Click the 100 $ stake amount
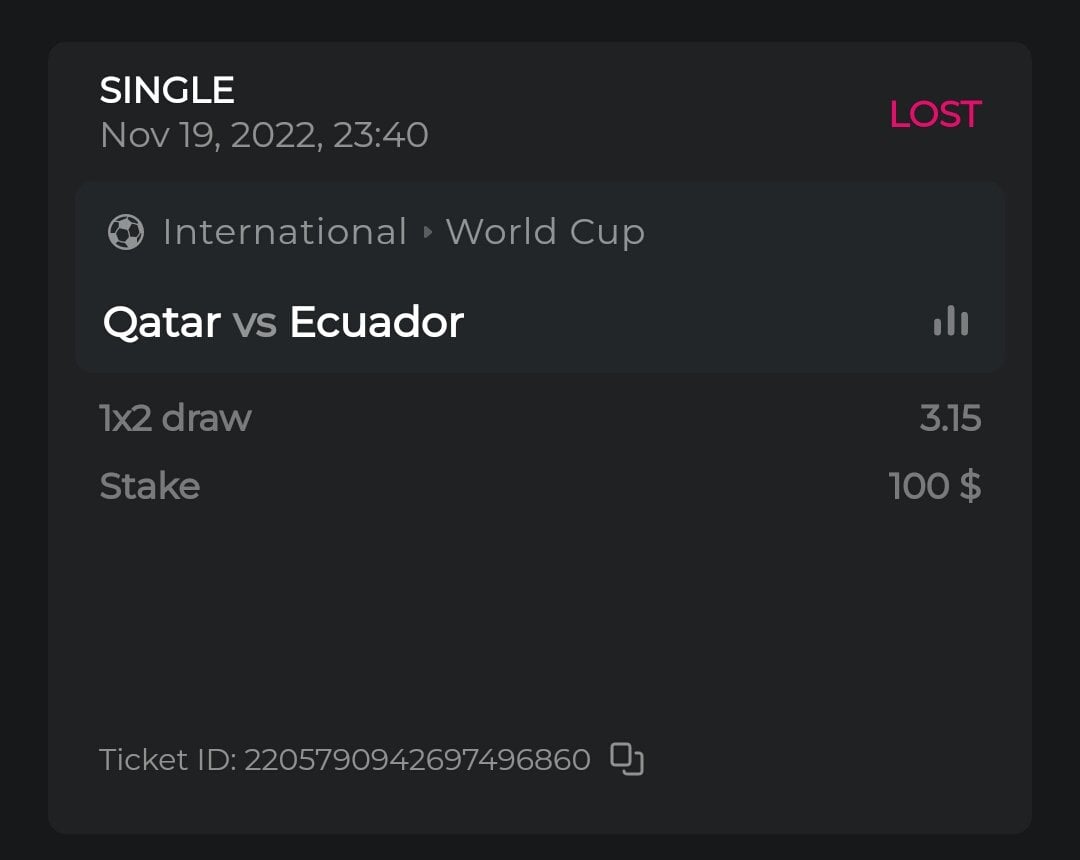The width and height of the screenshot is (1080, 860). point(934,486)
